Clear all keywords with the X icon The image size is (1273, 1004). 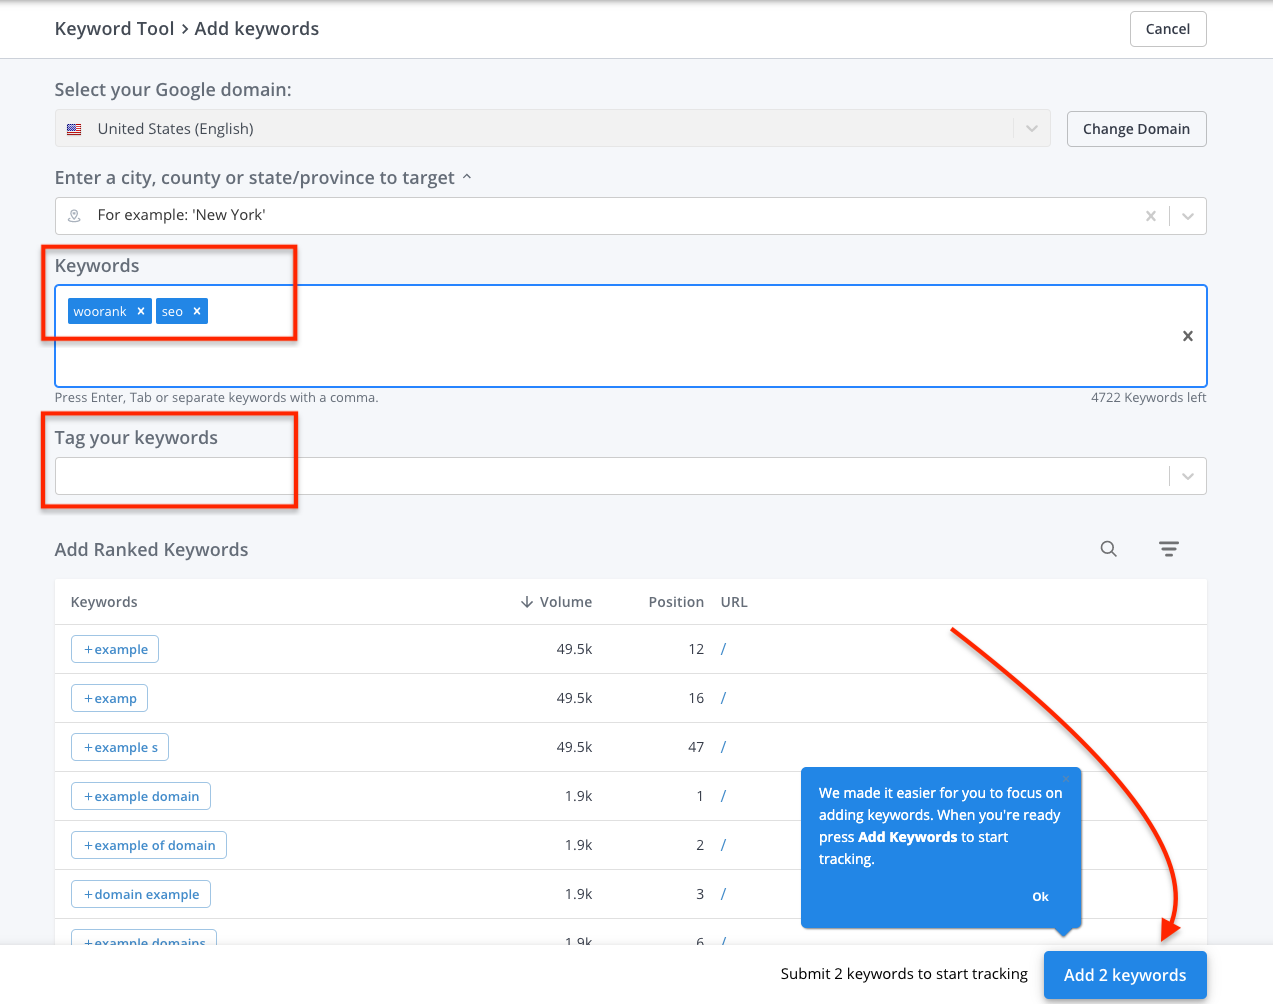coord(1188,336)
